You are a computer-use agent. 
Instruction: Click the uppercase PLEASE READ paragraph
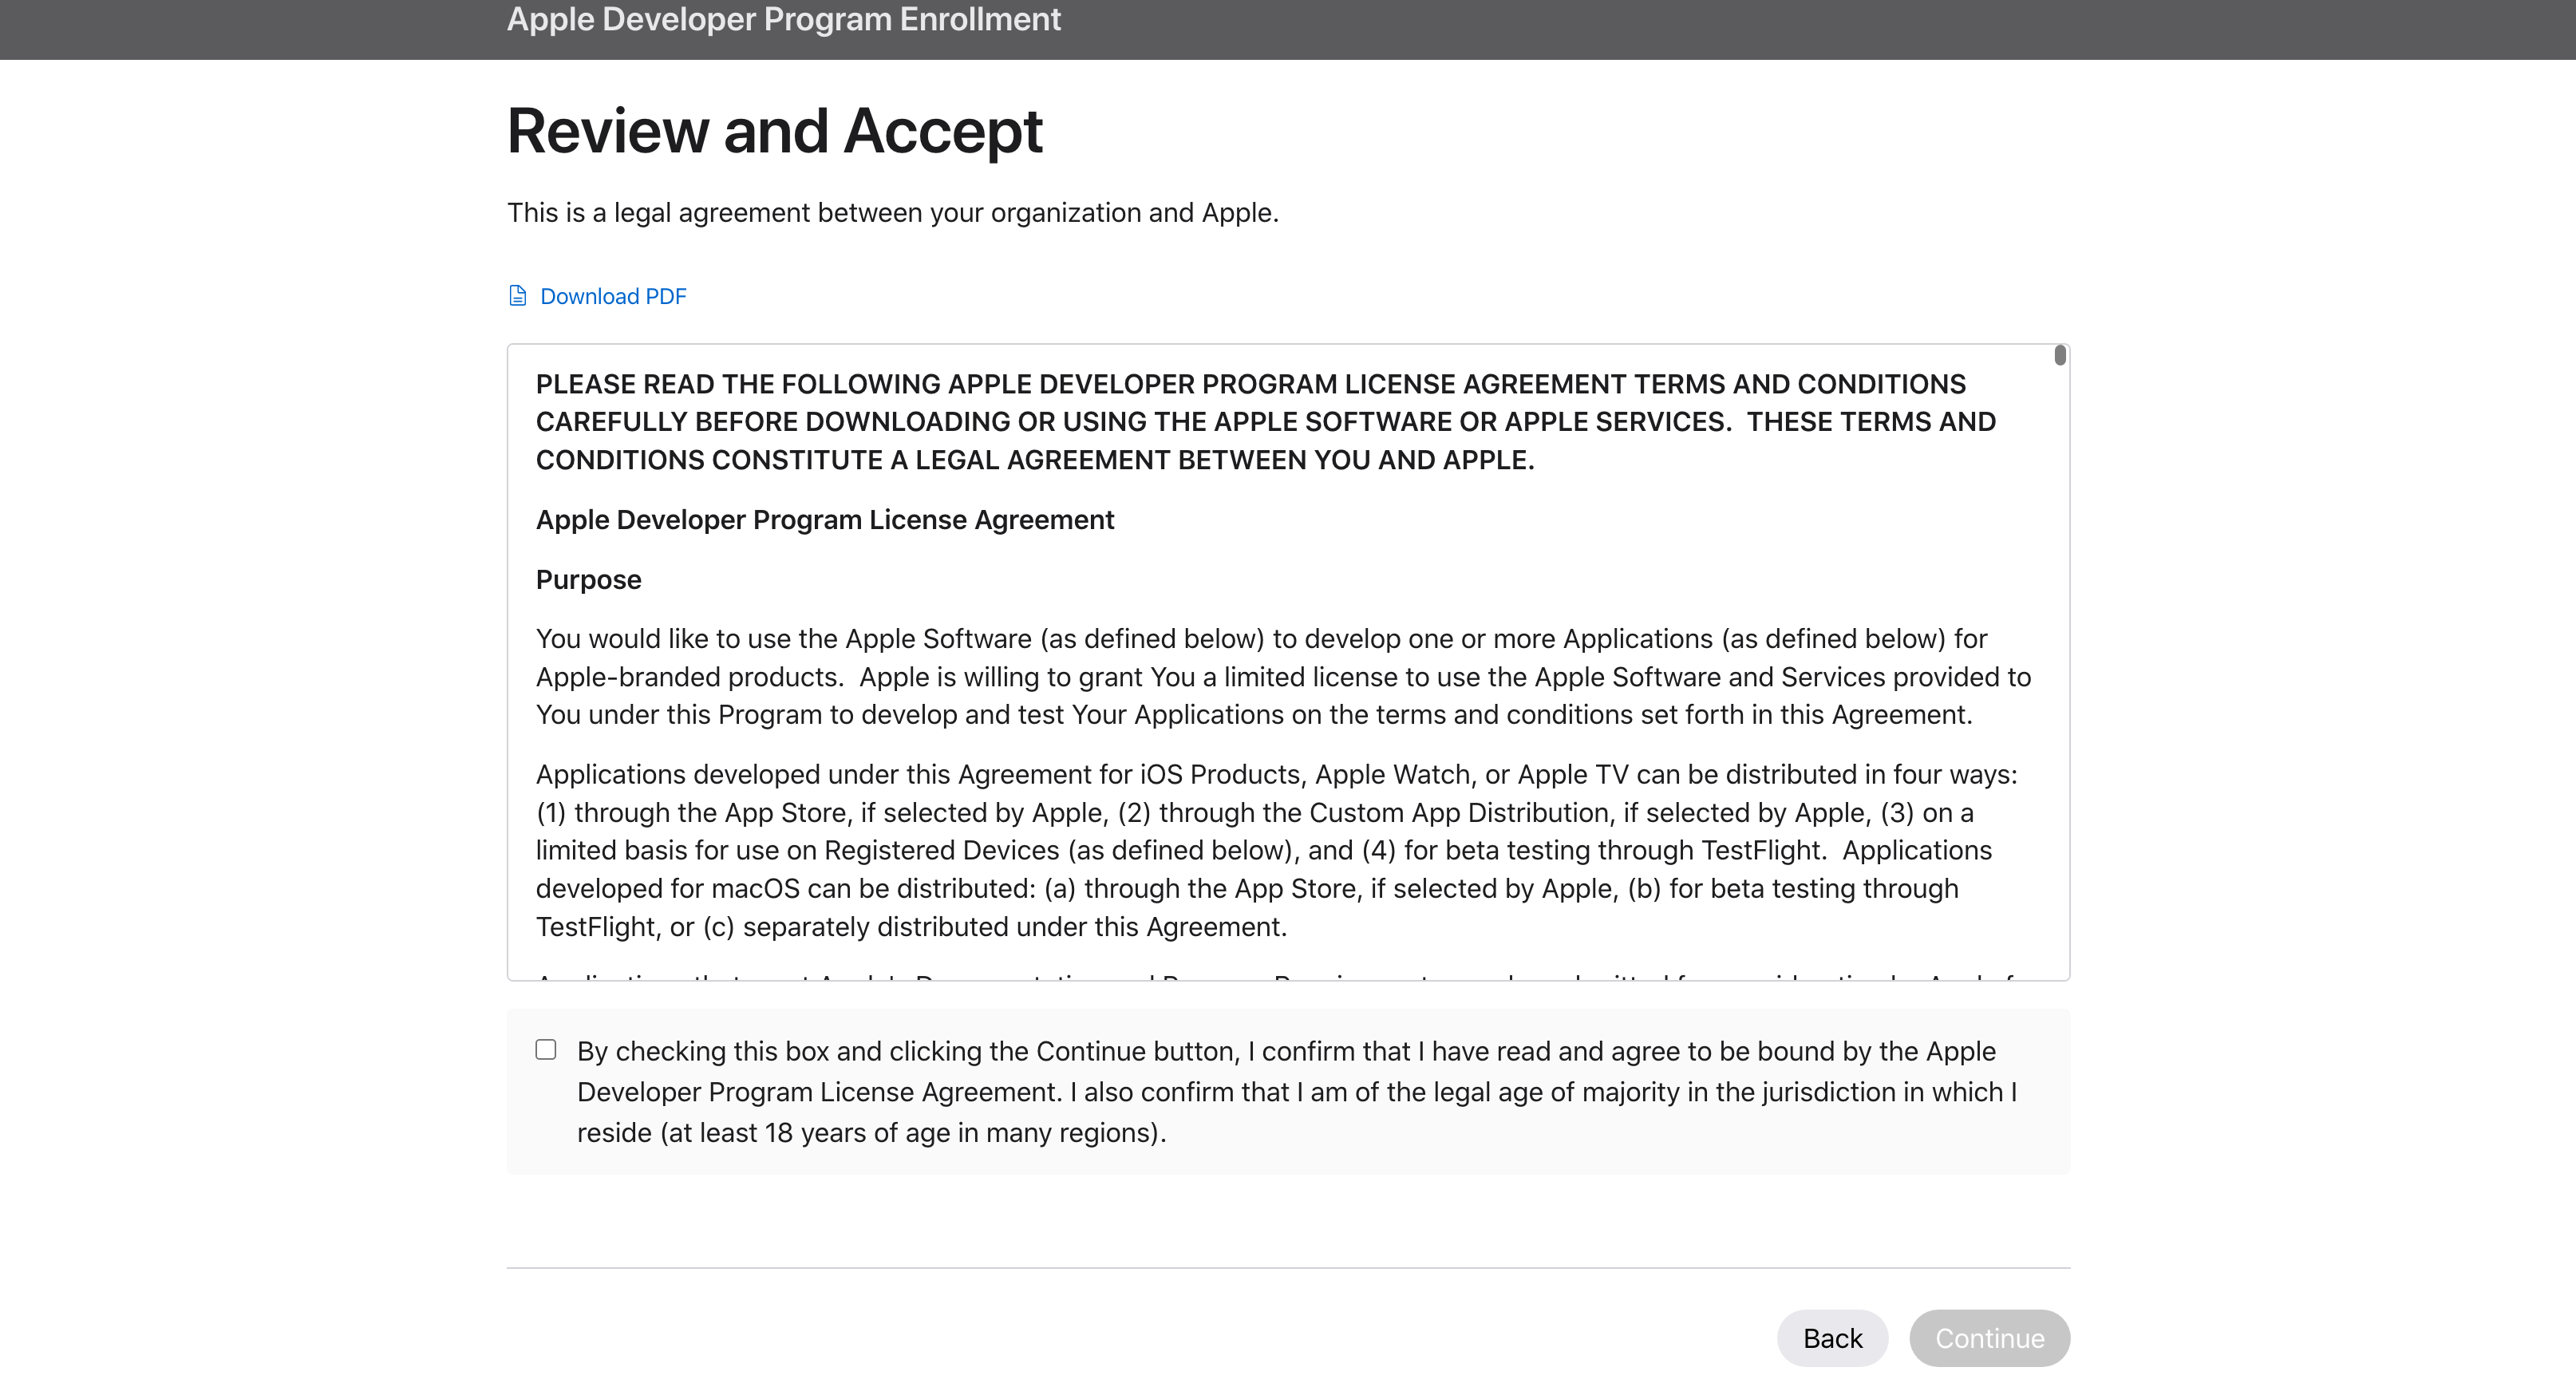[x=1265, y=422]
